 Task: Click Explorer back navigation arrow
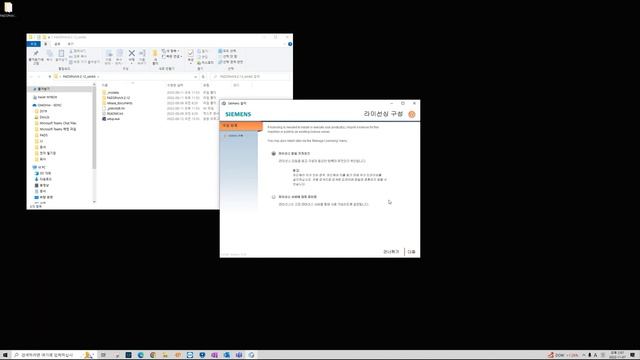coord(31,76)
